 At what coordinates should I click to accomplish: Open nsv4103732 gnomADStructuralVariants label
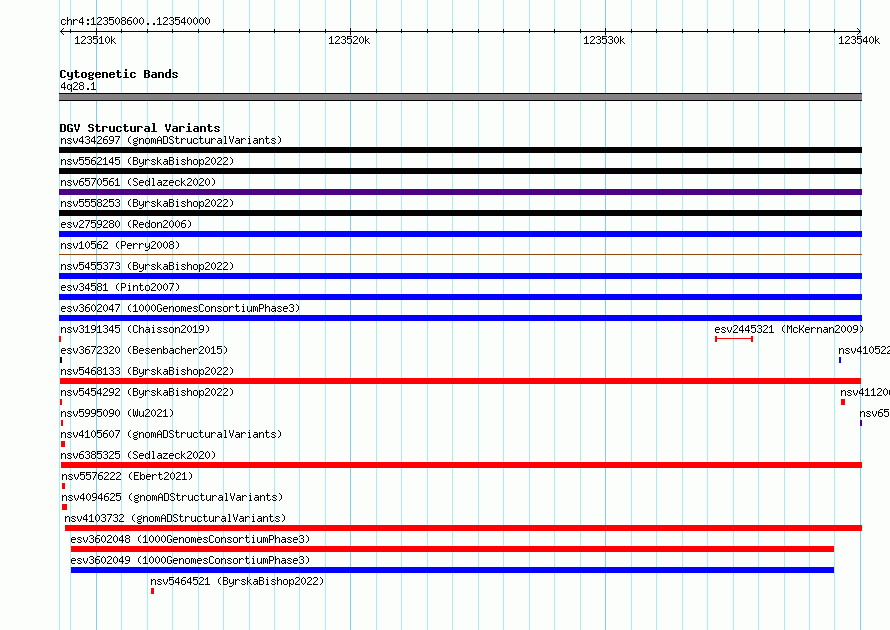(175, 518)
